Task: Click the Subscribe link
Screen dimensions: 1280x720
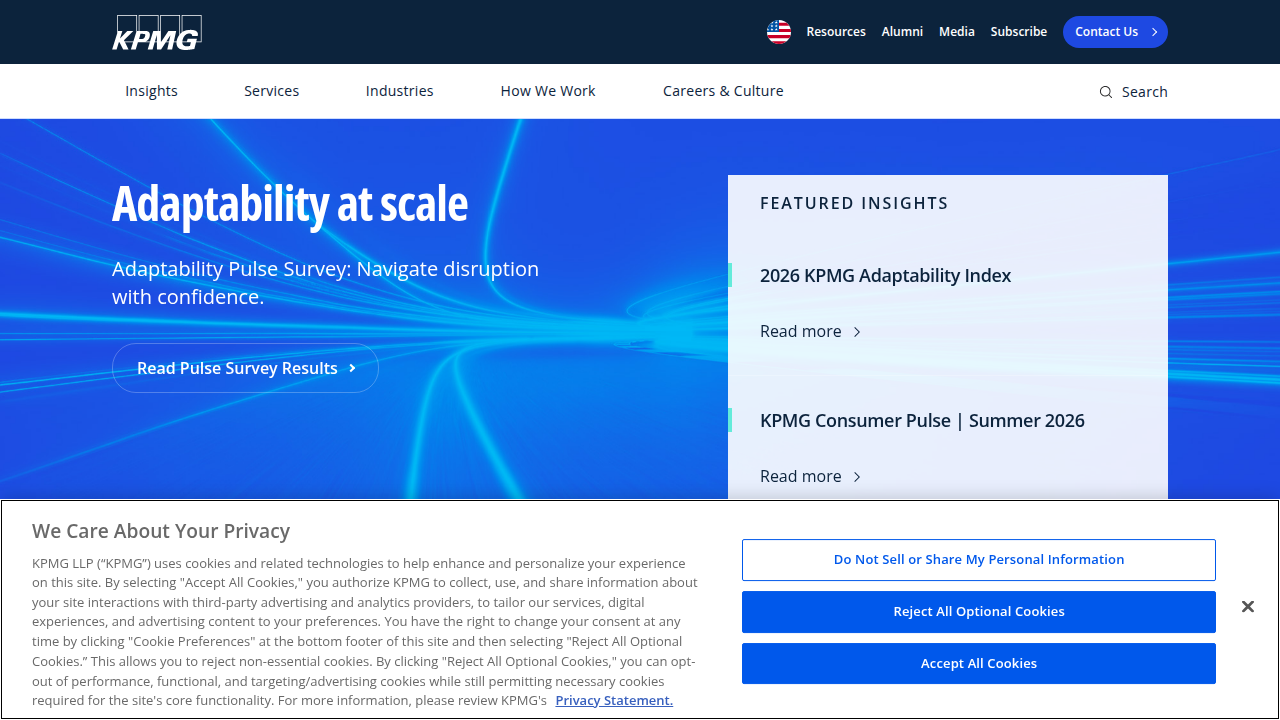Action: click(1019, 32)
